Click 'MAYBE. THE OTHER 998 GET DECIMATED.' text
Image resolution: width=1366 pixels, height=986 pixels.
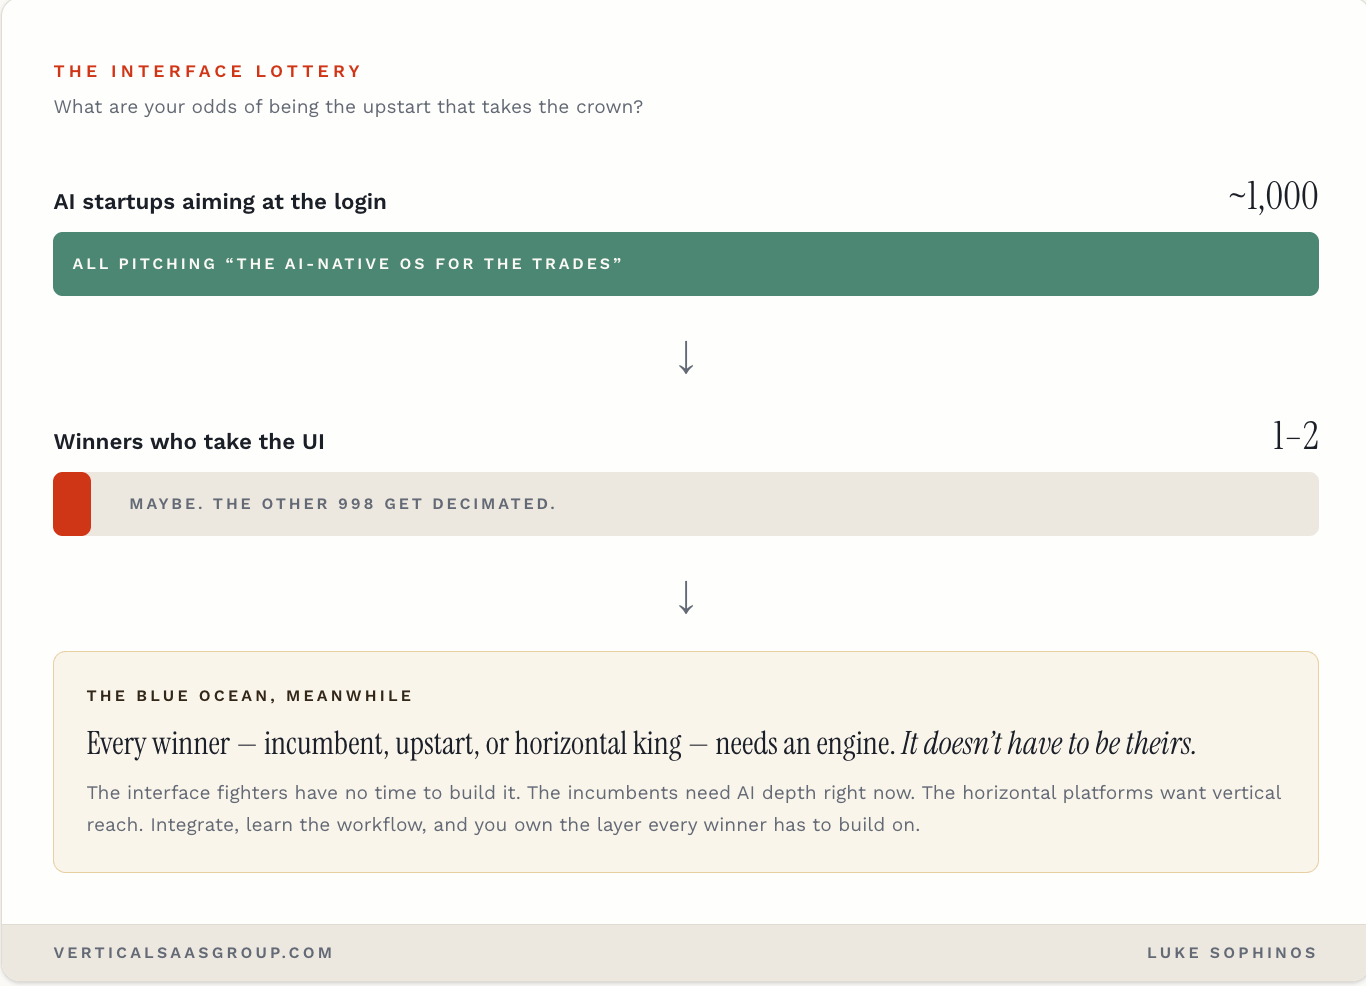click(x=343, y=504)
